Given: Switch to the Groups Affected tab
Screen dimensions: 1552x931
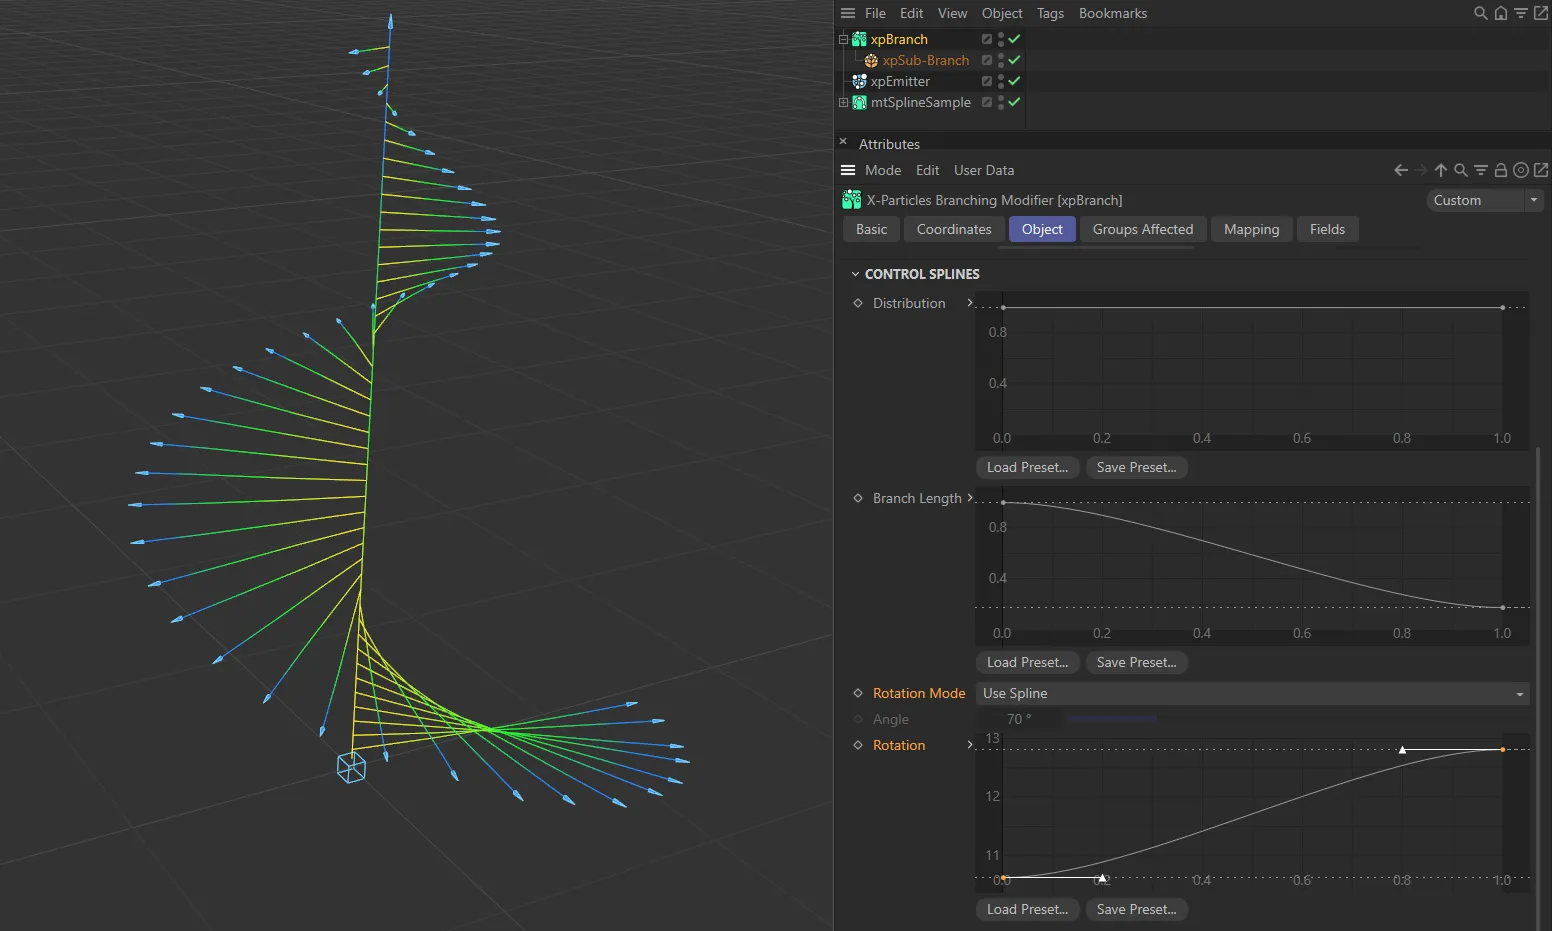Looking at the screenshot, I should click(1142, 229).
